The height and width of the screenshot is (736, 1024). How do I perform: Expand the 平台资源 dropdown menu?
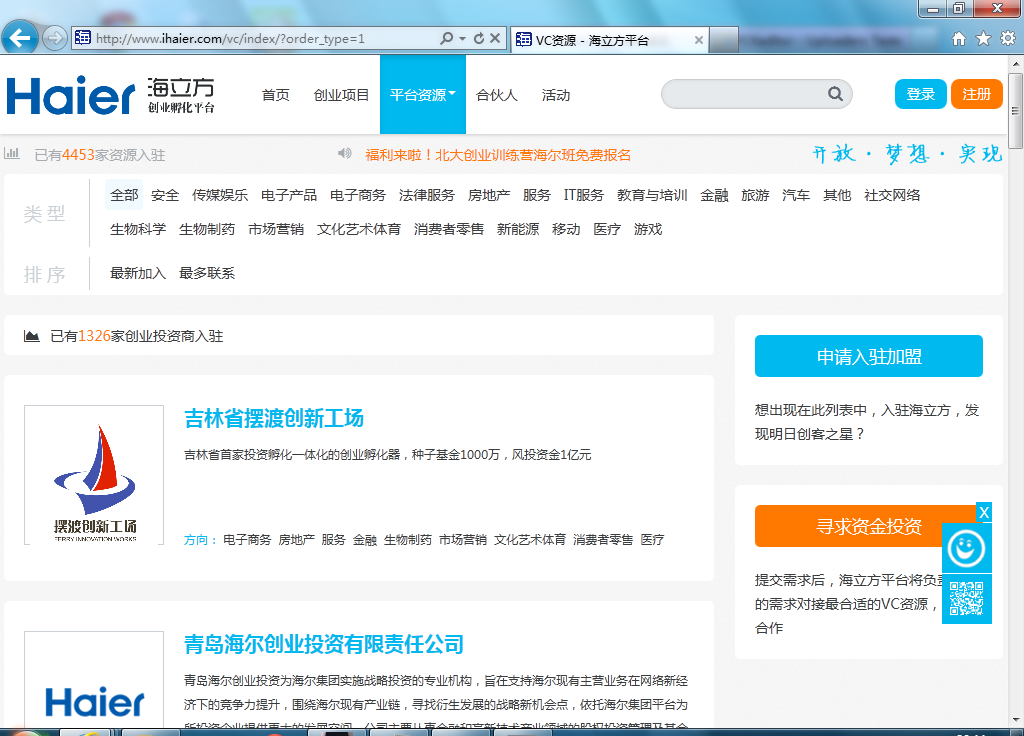(423, 95)
